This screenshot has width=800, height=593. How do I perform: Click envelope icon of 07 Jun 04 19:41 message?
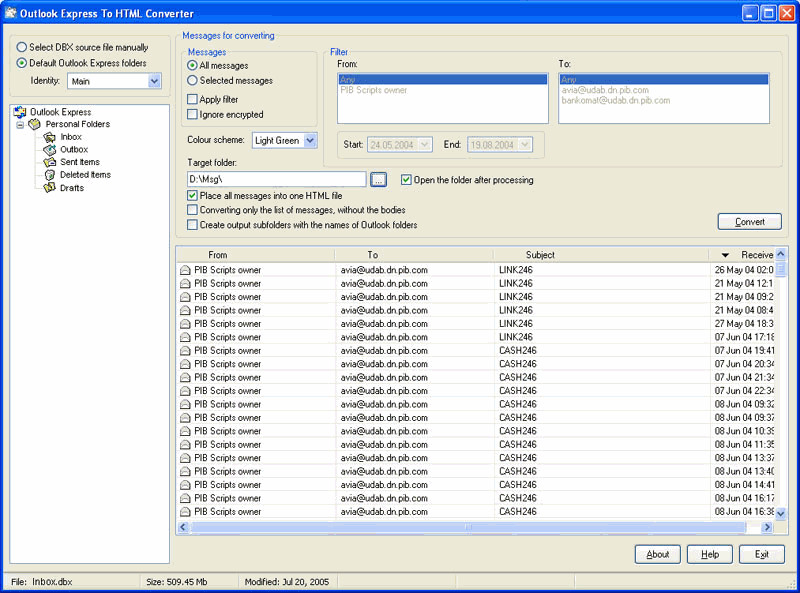coord(185,351)
